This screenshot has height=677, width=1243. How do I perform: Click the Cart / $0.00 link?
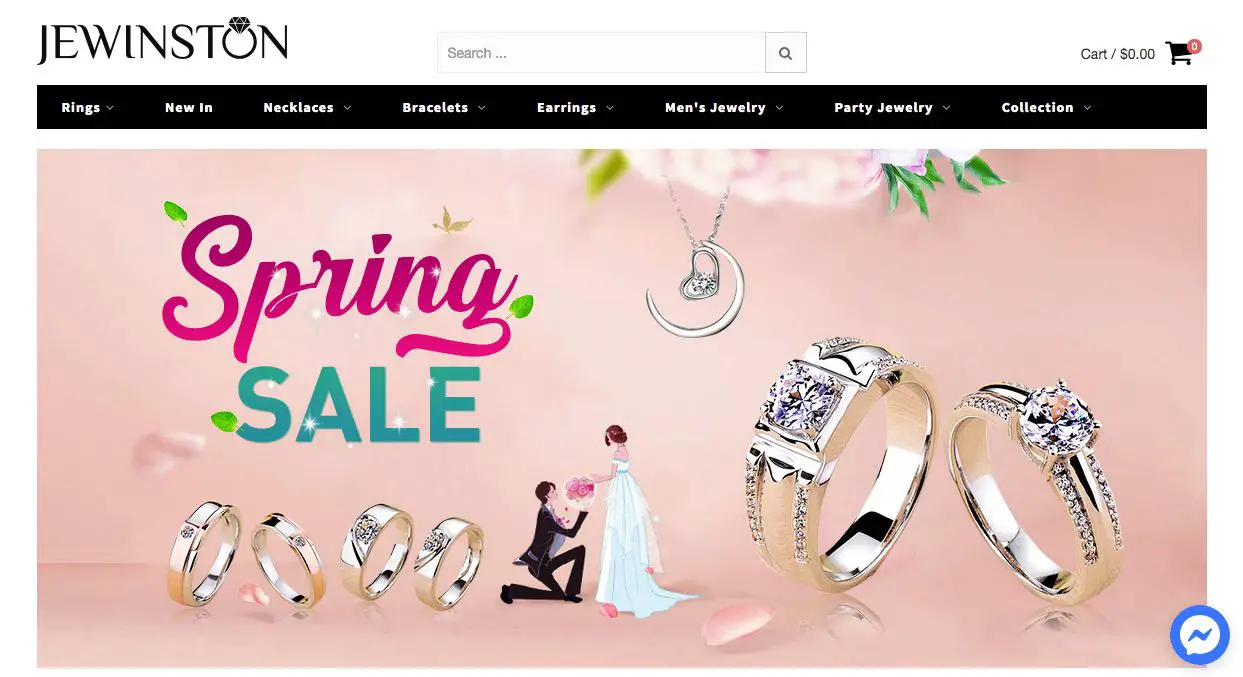point(1117,54)
